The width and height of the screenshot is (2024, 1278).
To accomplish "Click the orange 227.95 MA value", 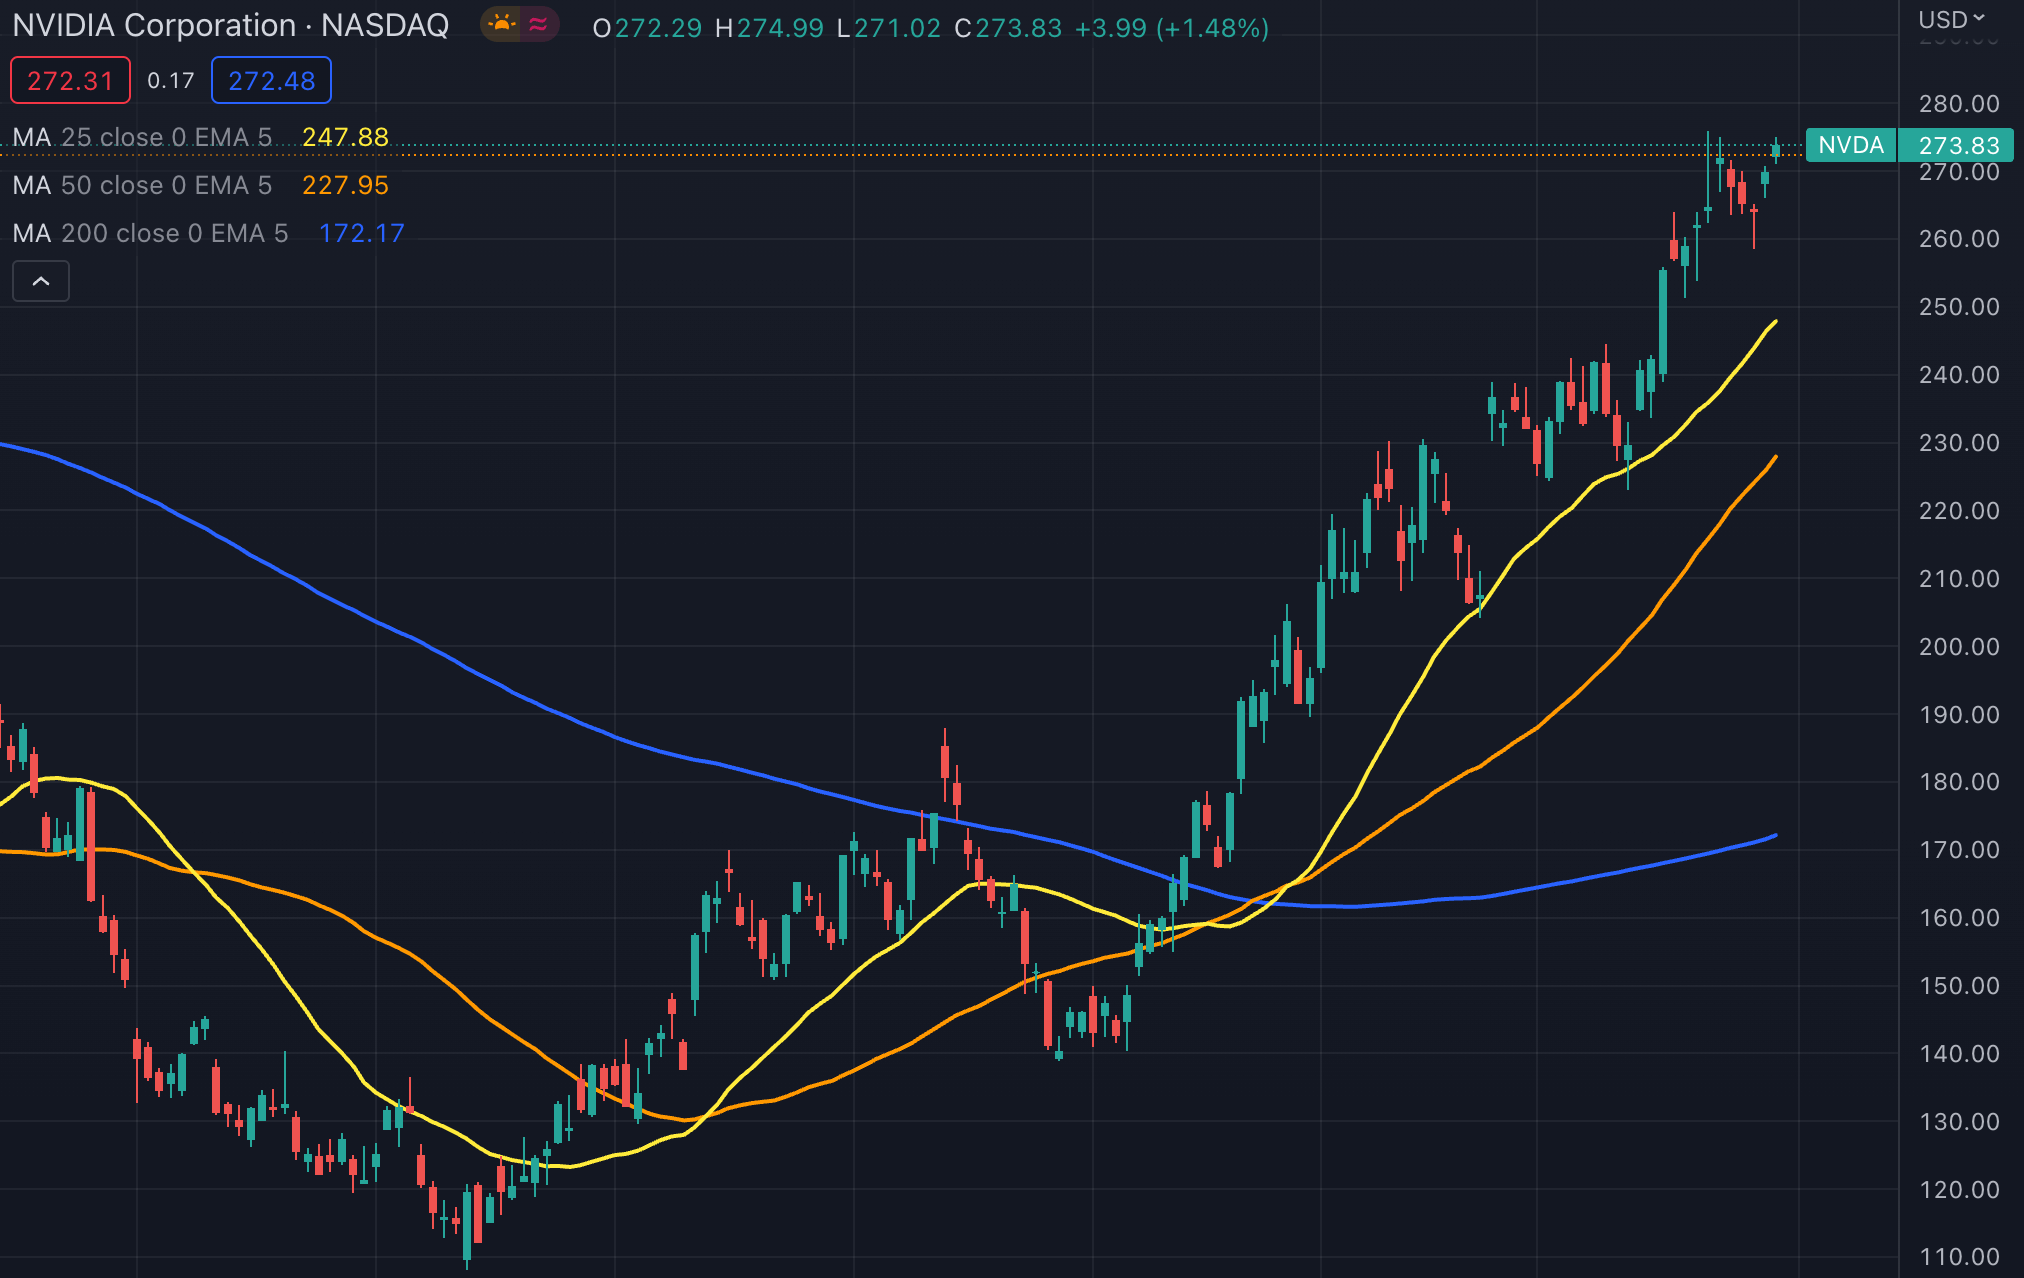I will [345, 185].
